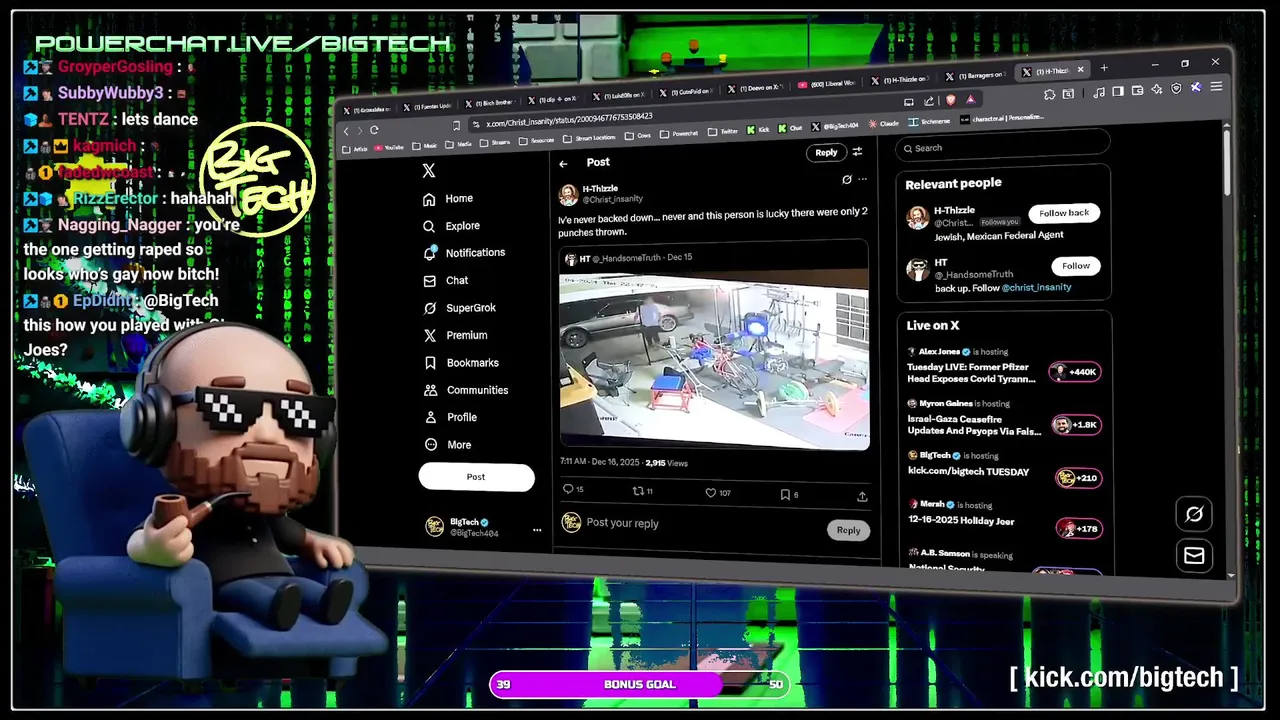Screen dimensions: 1280x720
Task: Open the browser extensions puzzle icon
Action: (1049, 94)
